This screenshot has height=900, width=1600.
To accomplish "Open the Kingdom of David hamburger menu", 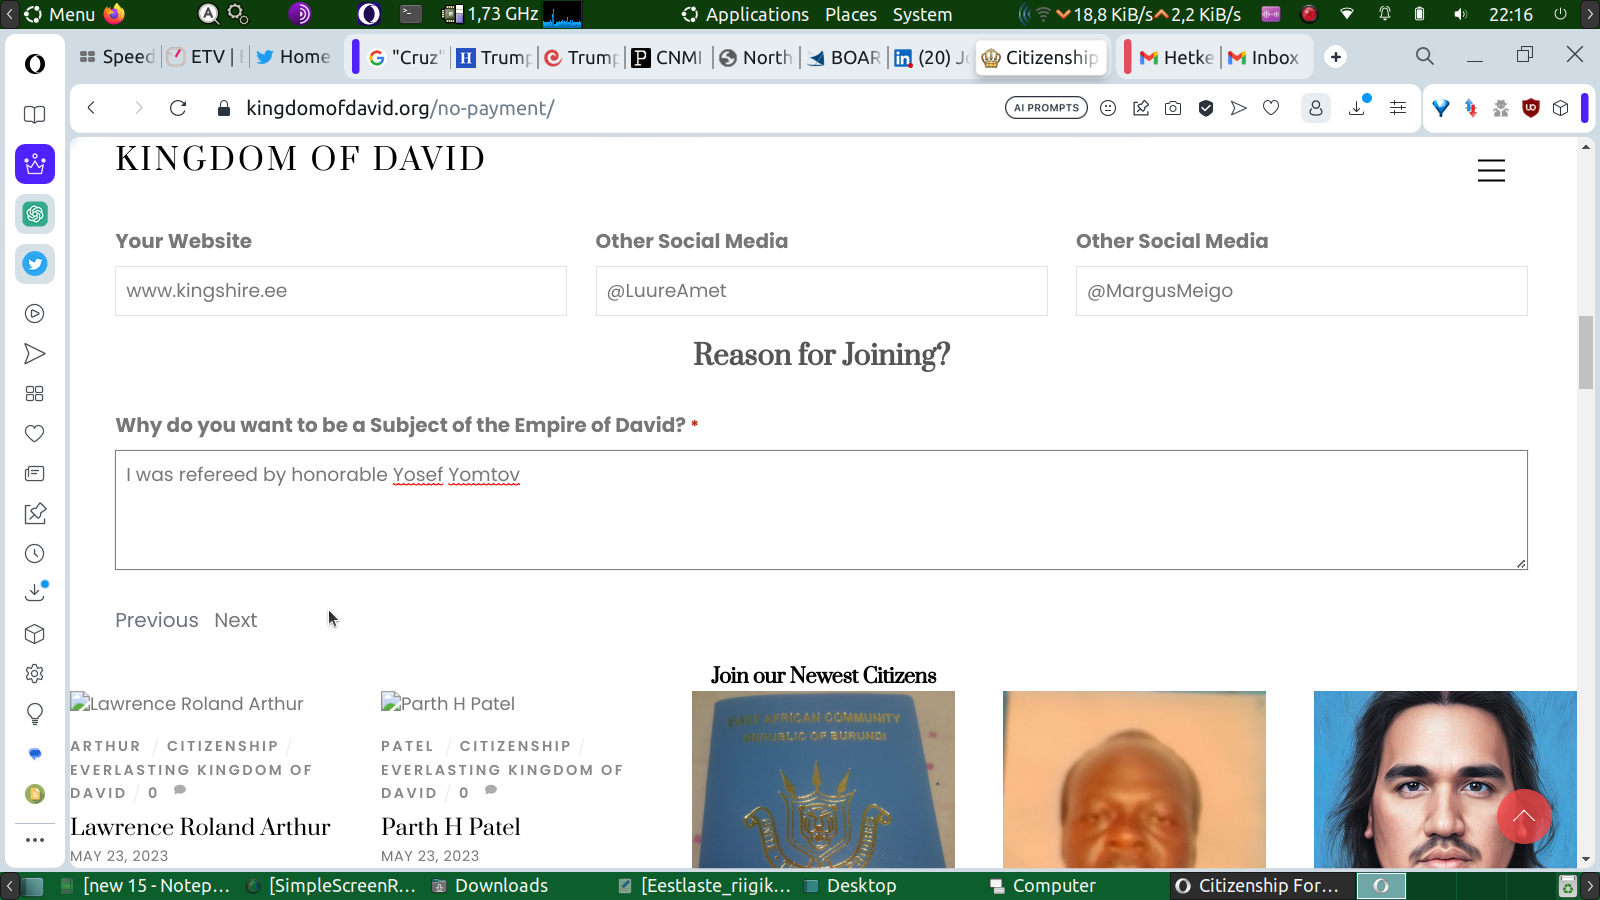I will point(1491,171).
